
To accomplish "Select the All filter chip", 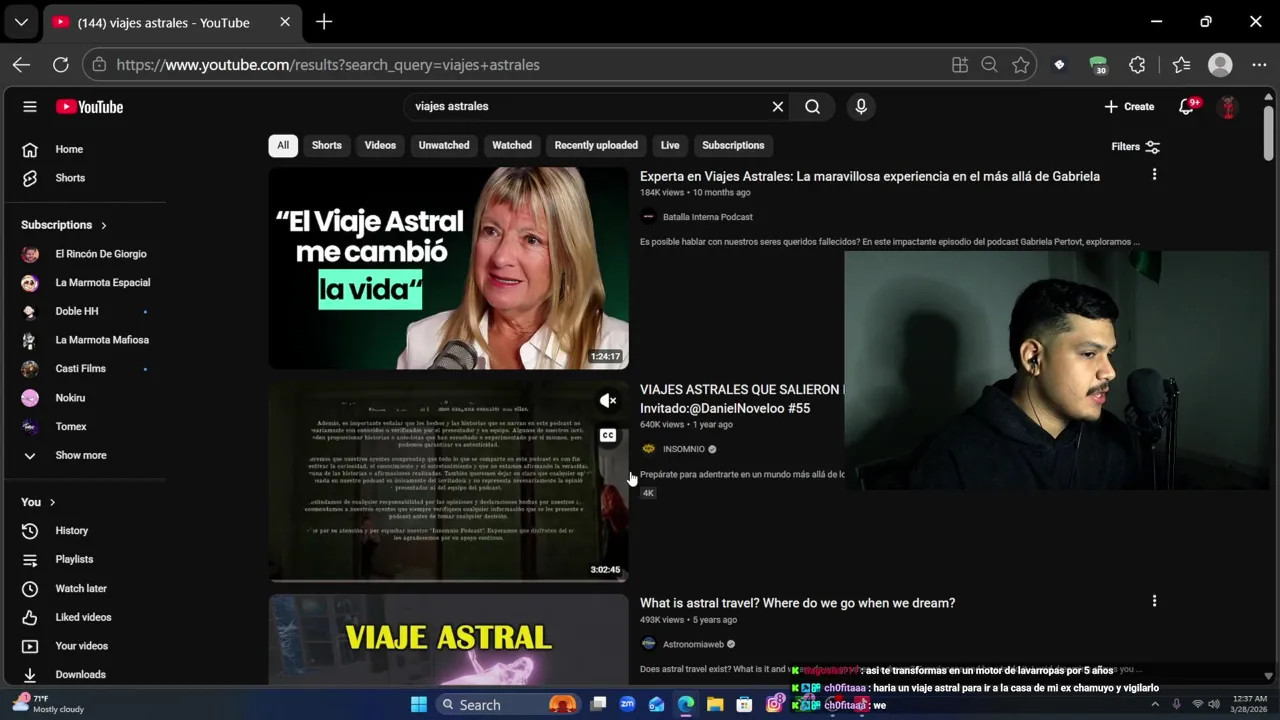I will click(283, 145).
